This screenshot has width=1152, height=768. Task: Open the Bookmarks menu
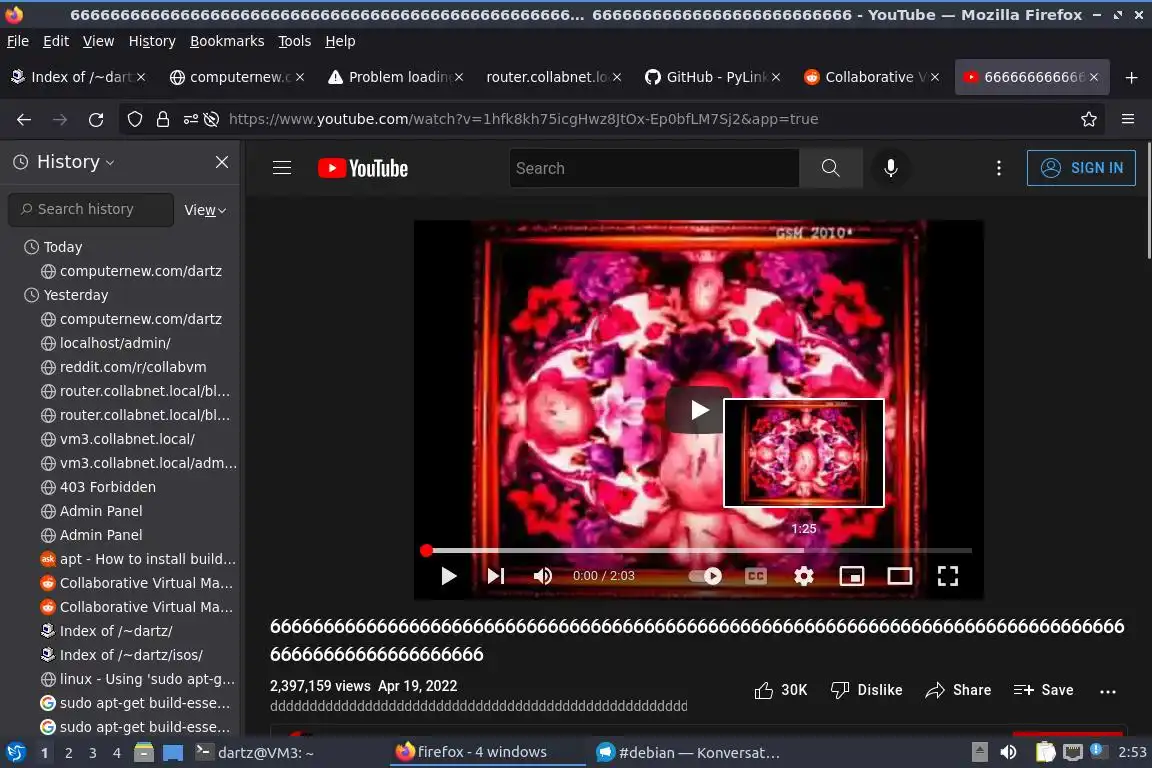tap(227, 41)
